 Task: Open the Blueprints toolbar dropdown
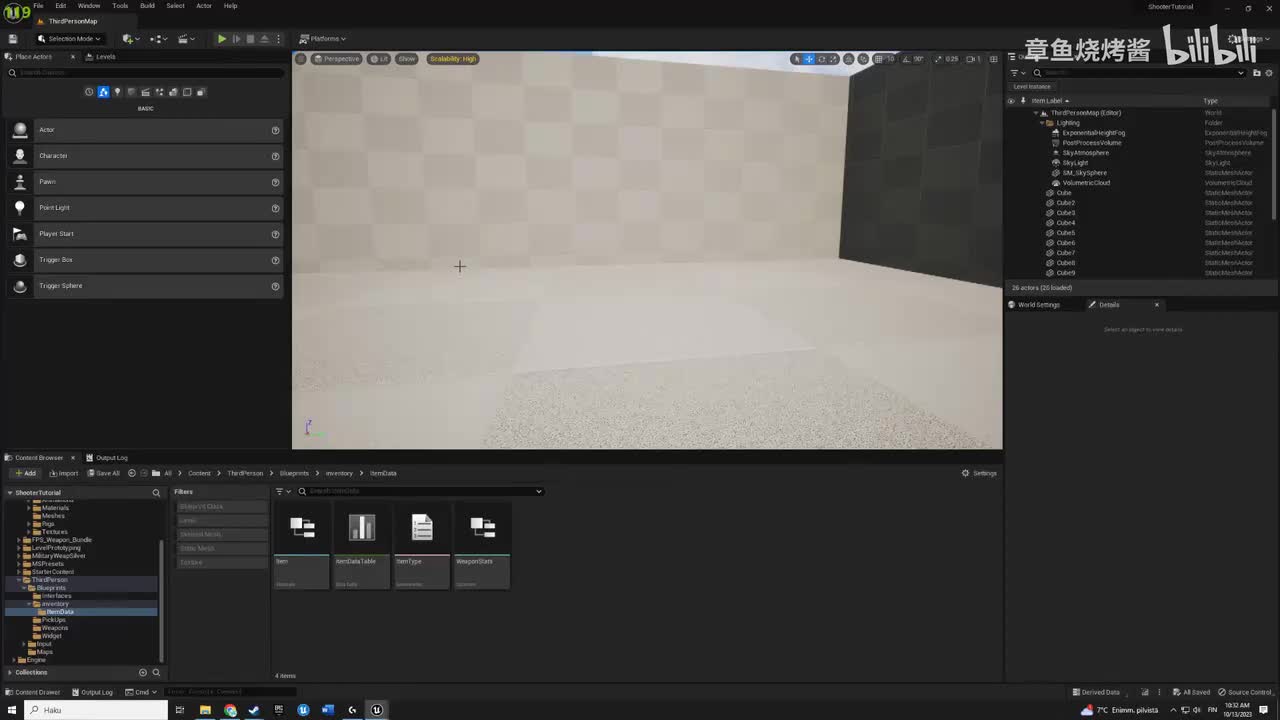point(158,39)
